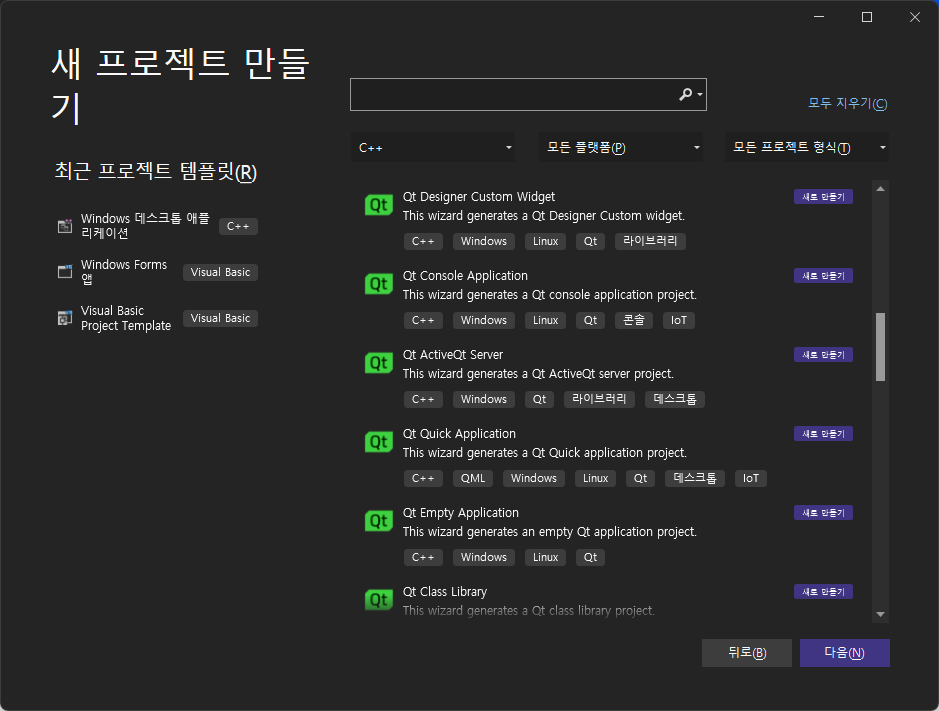Click scrollbar up arrow in template list
Viewport: 939px width, 711px height.
pos(880,189)
